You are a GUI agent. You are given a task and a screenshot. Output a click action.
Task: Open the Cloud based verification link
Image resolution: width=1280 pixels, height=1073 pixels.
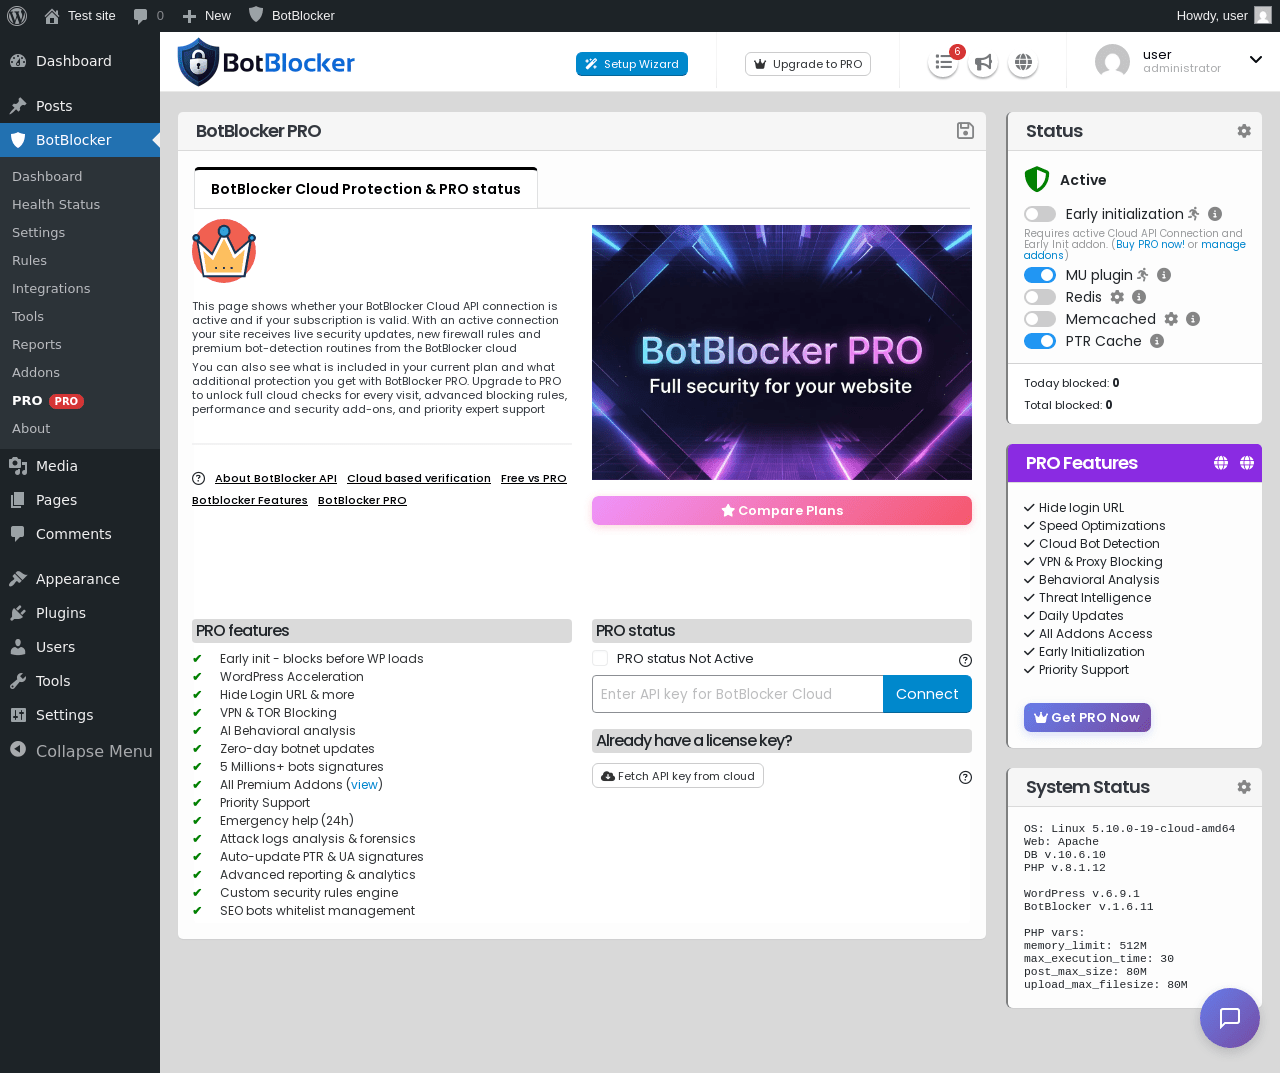tap(419, 478)
